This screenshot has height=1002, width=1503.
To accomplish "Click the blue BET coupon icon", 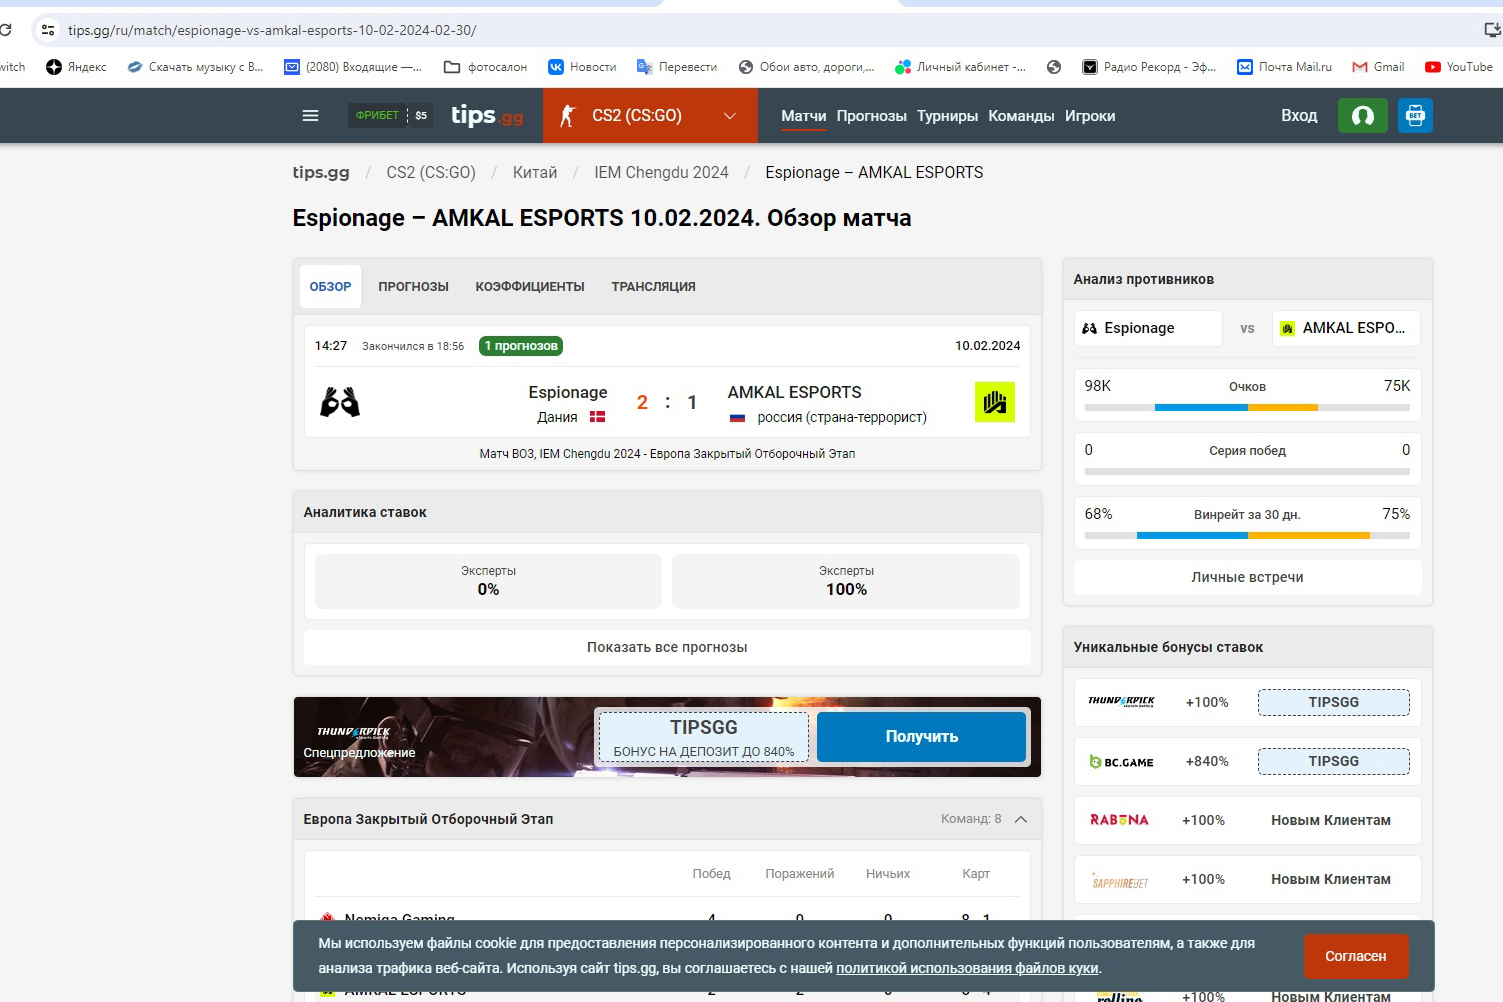I will [1415, 116].
